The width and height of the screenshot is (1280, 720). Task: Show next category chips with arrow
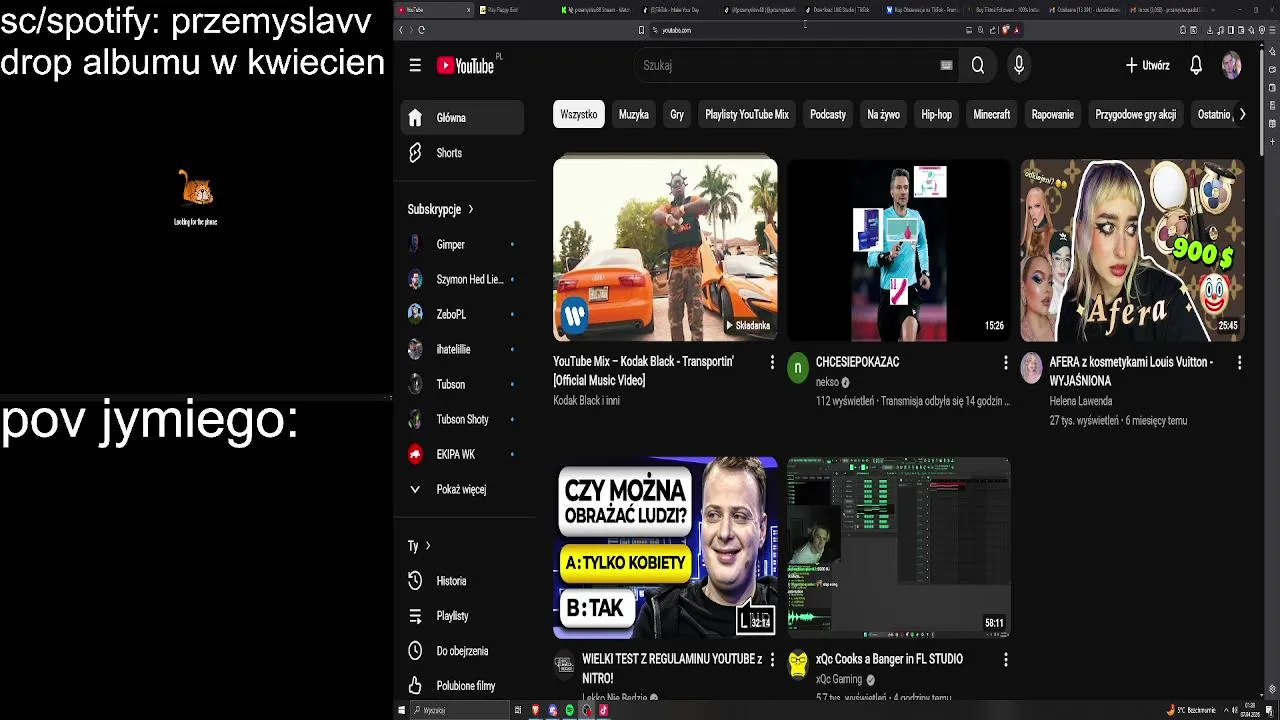pos(1242,114)
